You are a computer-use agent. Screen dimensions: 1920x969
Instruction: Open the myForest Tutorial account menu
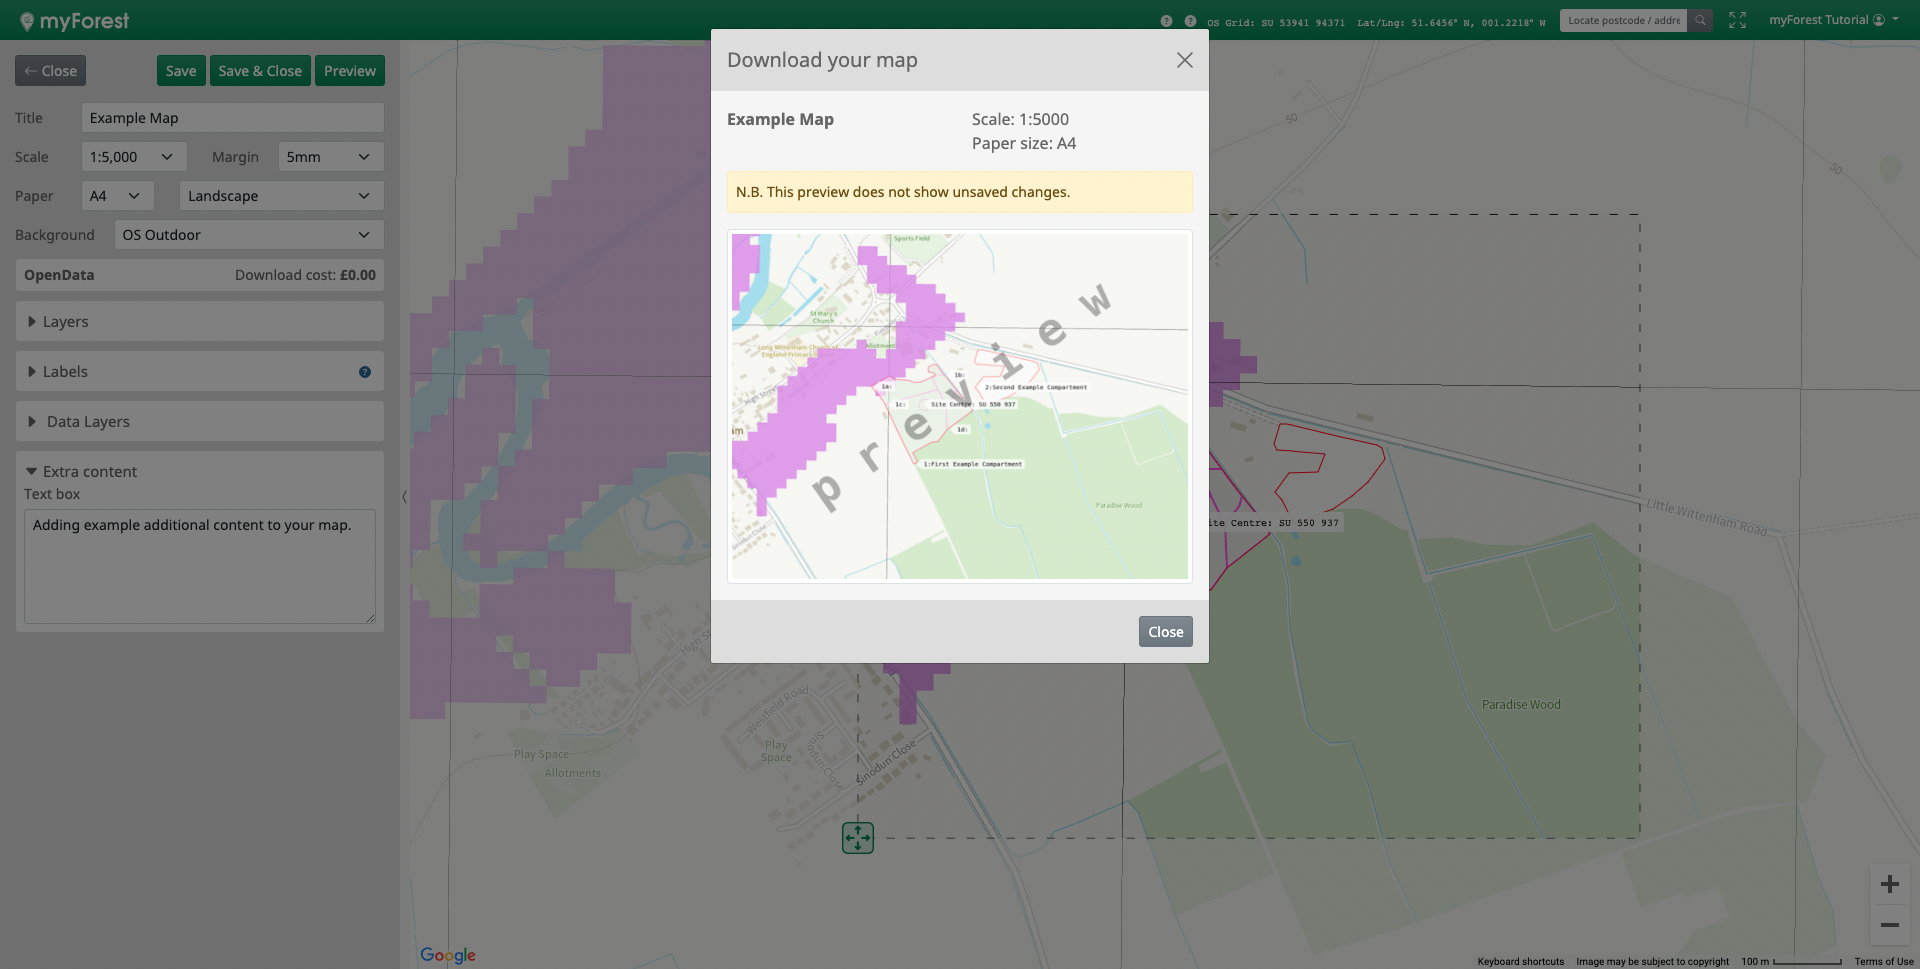click(1832, 20)
